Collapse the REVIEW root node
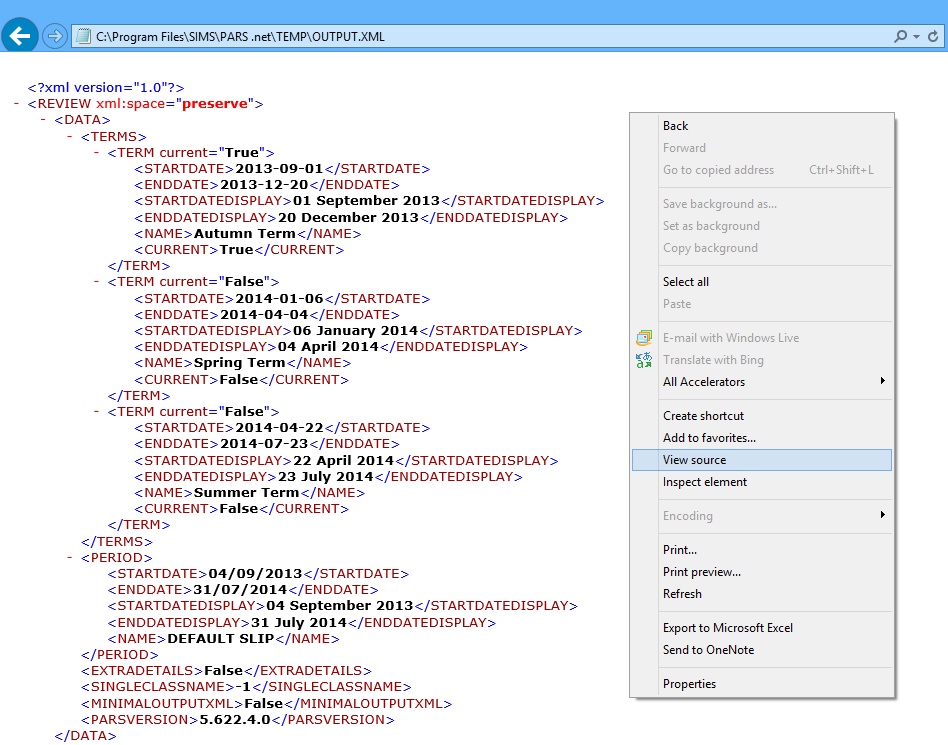The image size is (948, 745). tap(16, 103)
